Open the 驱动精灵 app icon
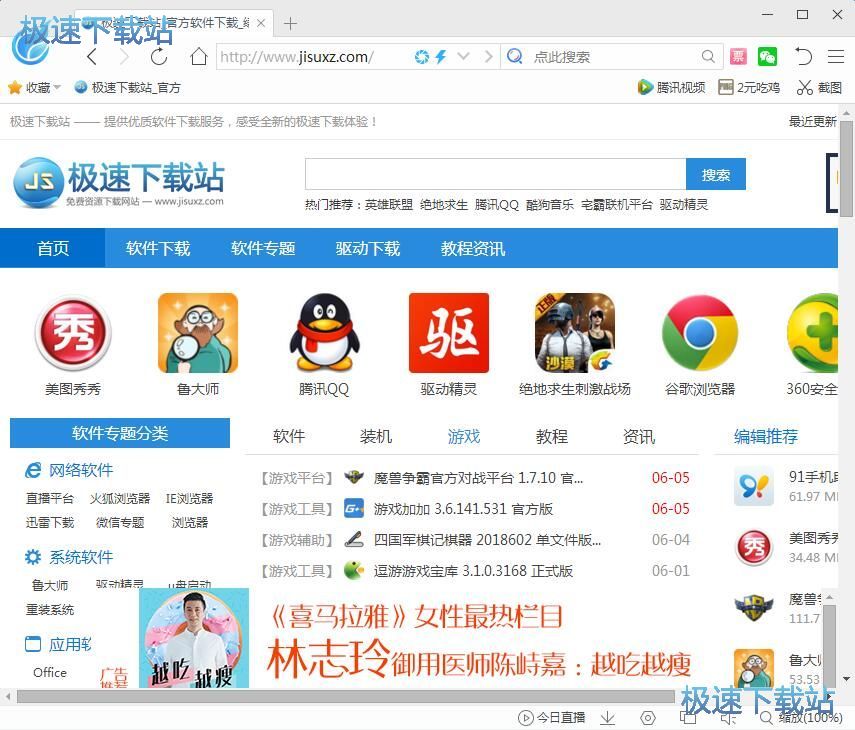Screen dimensions: 855x730 (x=449, y=333)
